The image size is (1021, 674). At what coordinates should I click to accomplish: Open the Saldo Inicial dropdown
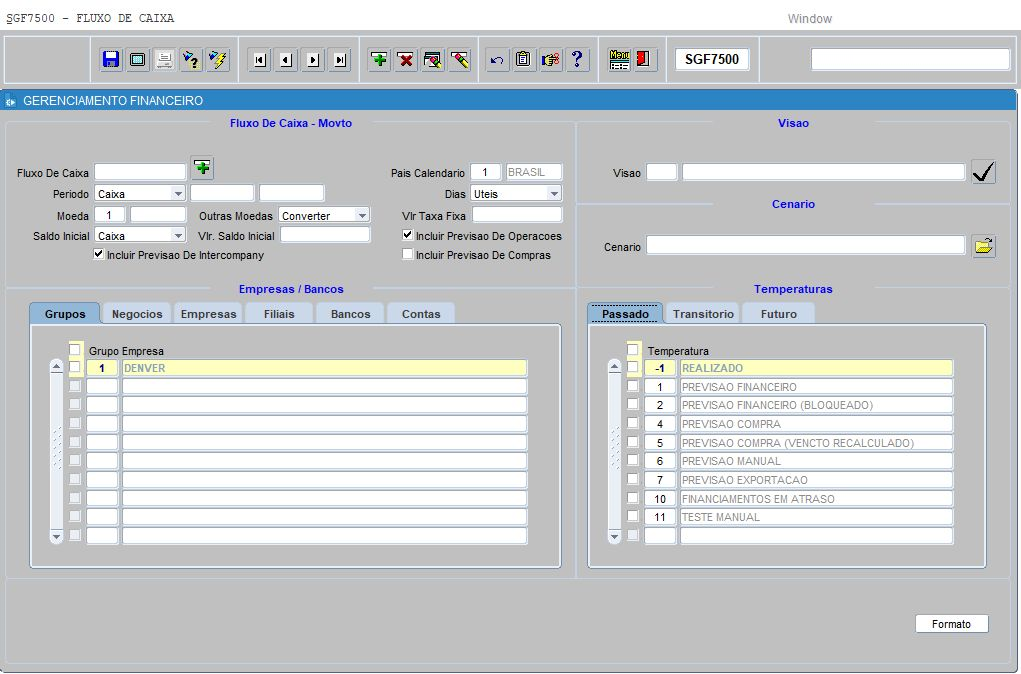pos(178,235)
